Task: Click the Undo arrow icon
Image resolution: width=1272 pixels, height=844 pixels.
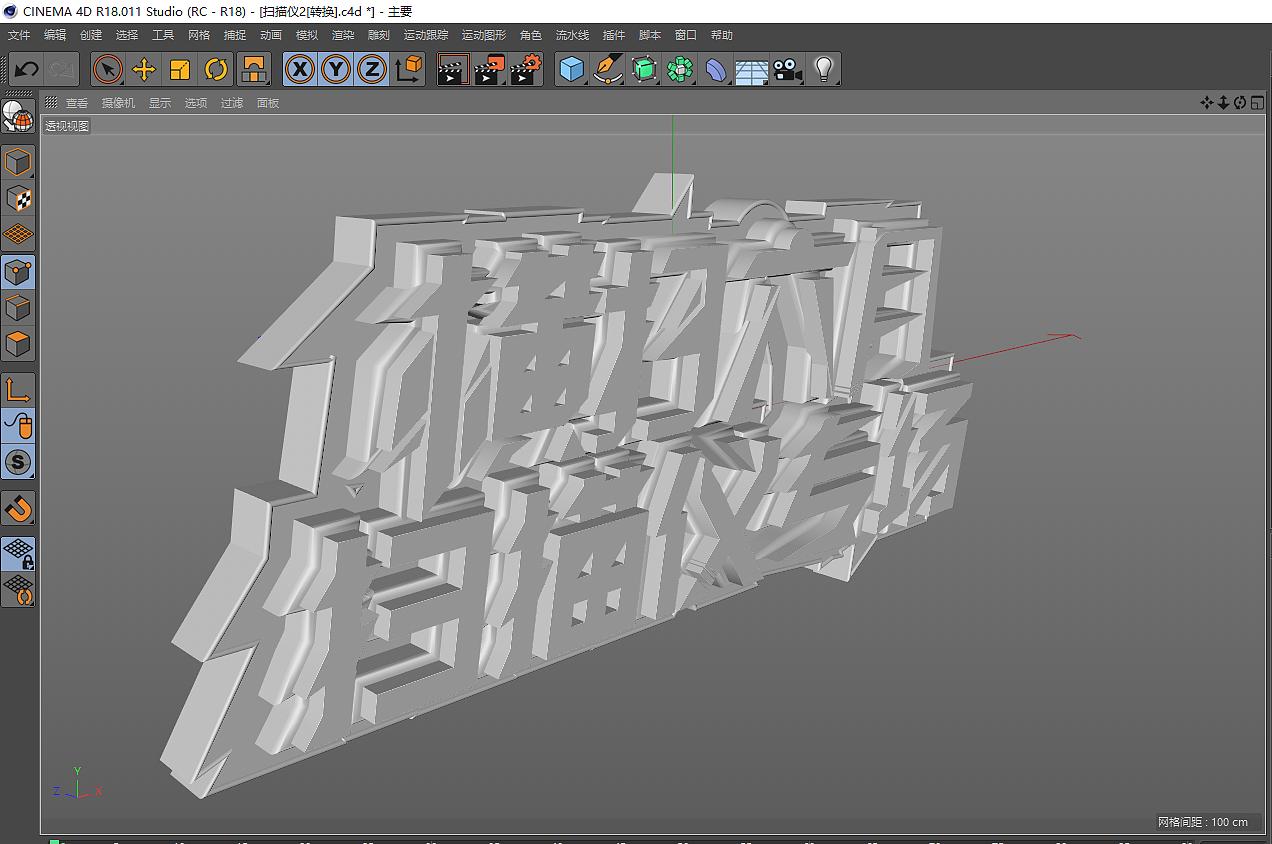Action: [x=27, y=69]
